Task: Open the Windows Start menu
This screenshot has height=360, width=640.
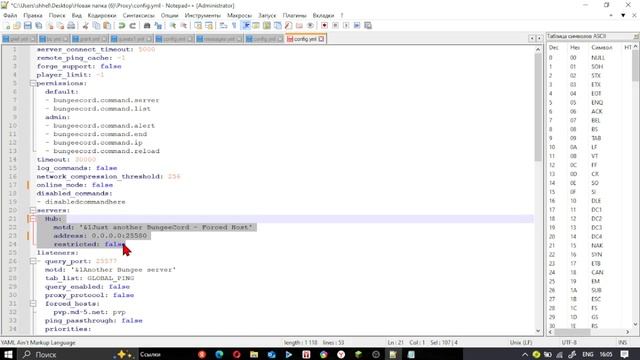Action: pos(8,354)
